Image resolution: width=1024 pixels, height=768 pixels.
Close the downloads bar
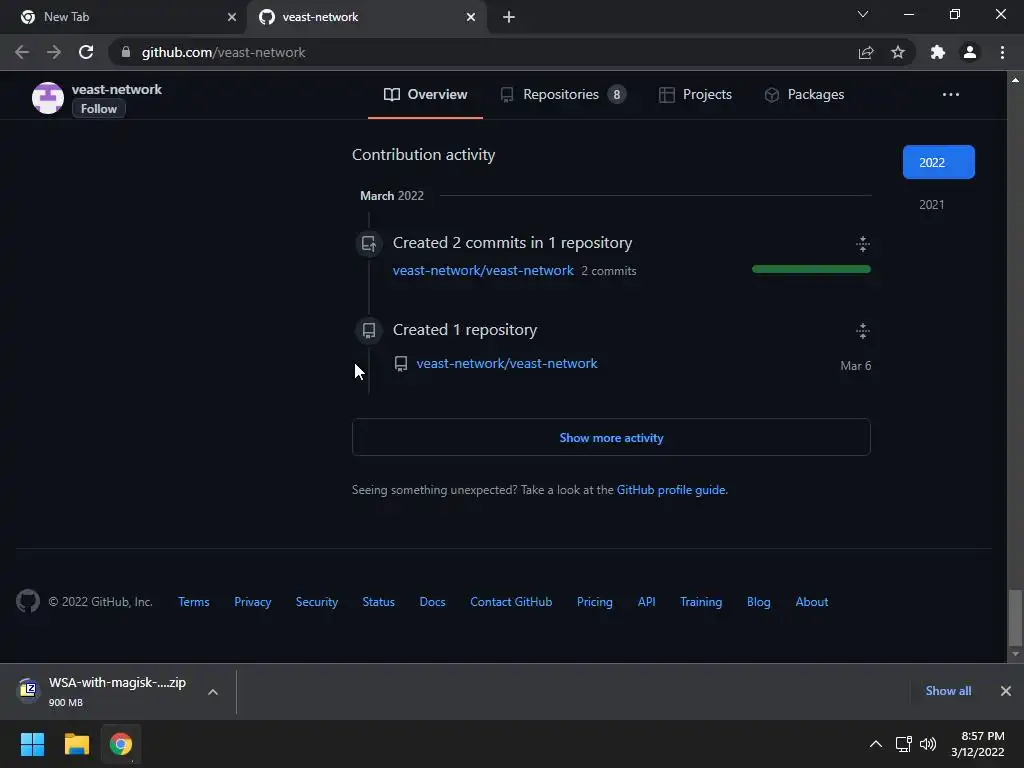pyautogui.click(x=1006, y=691)
